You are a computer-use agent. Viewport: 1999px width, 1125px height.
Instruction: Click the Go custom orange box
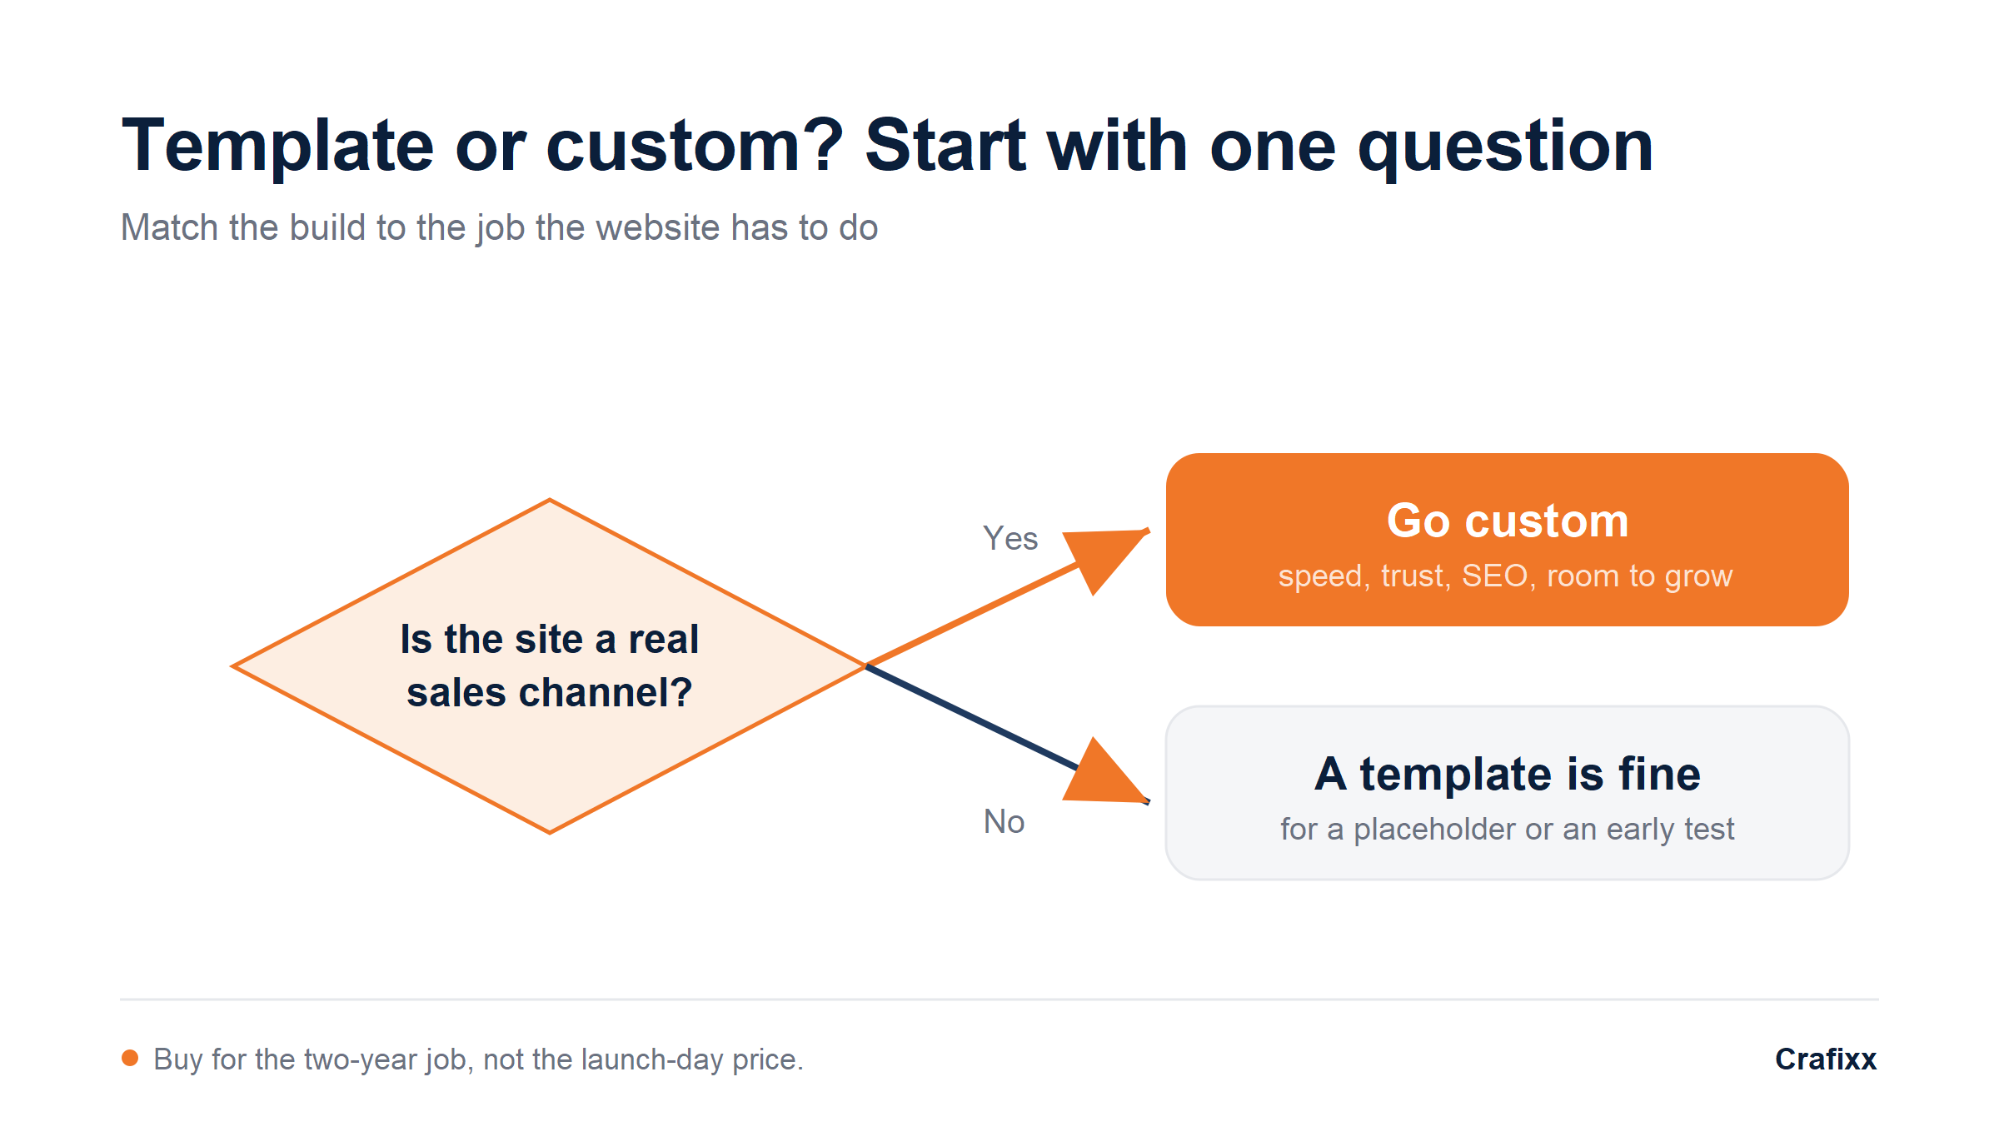click(1507, 540)
